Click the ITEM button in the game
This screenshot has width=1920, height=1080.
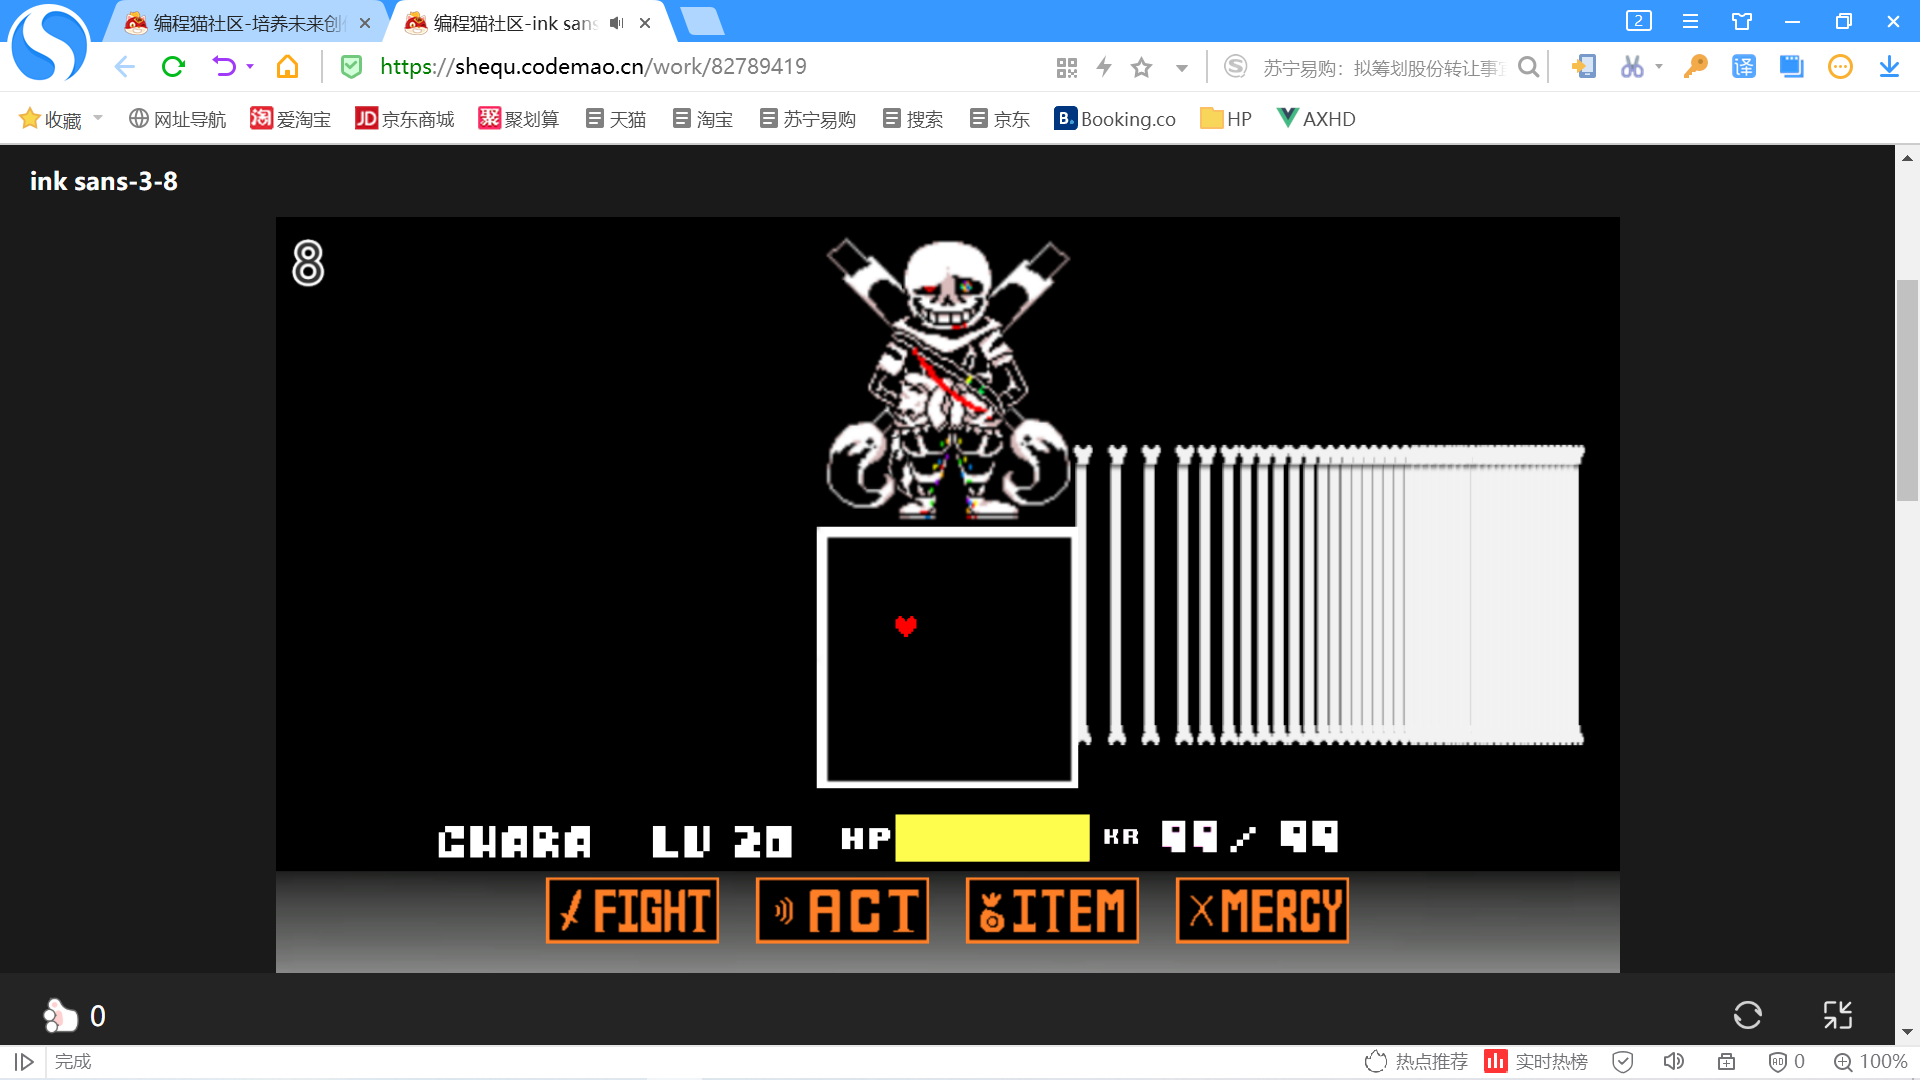pos(1053,911)
